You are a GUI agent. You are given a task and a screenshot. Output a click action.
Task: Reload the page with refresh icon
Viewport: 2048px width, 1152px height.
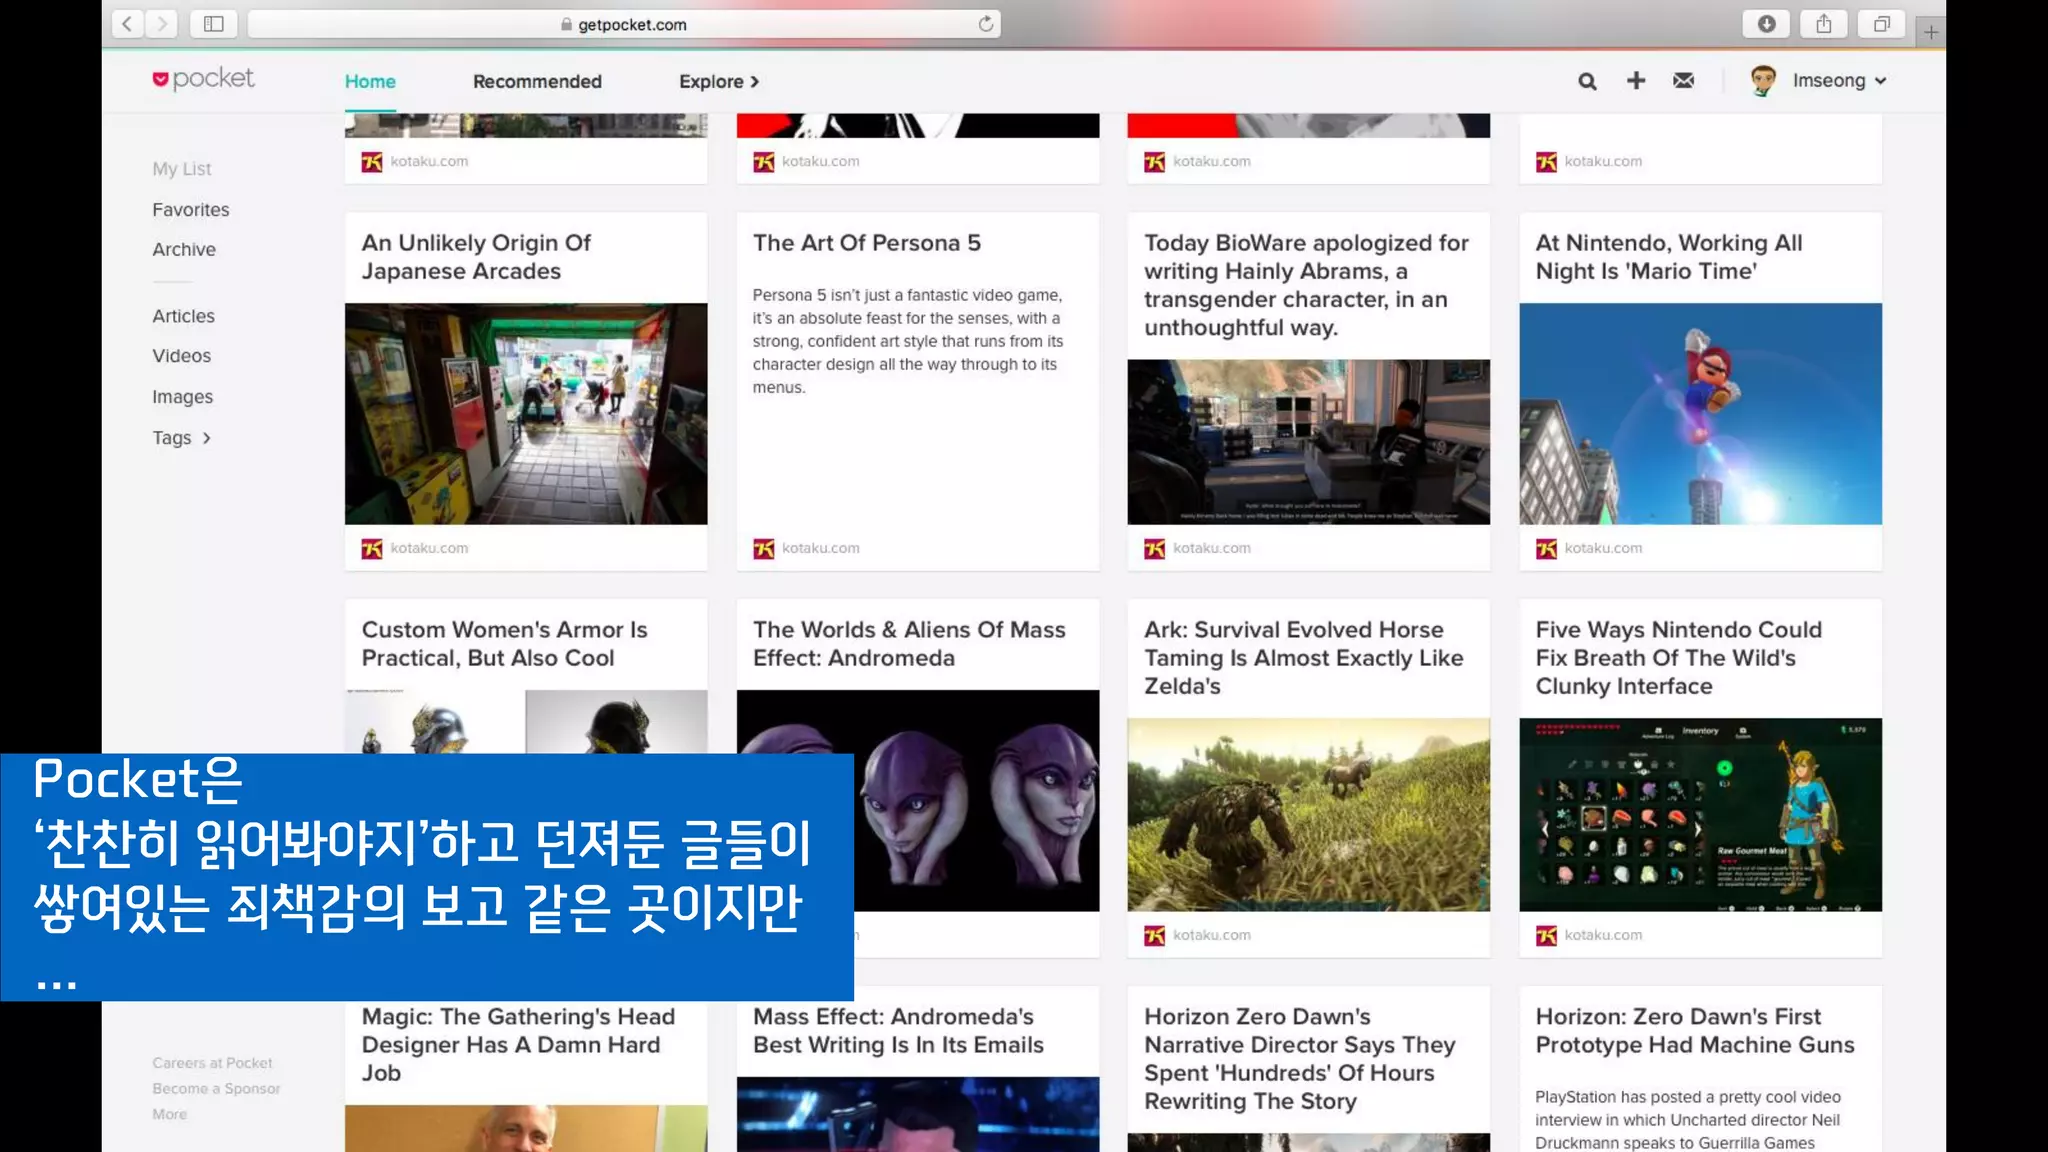point(986,24)
